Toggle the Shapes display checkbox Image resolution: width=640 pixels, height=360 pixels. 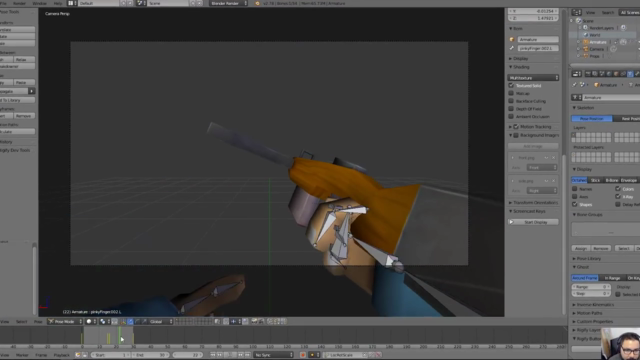[x=575, y=204]
